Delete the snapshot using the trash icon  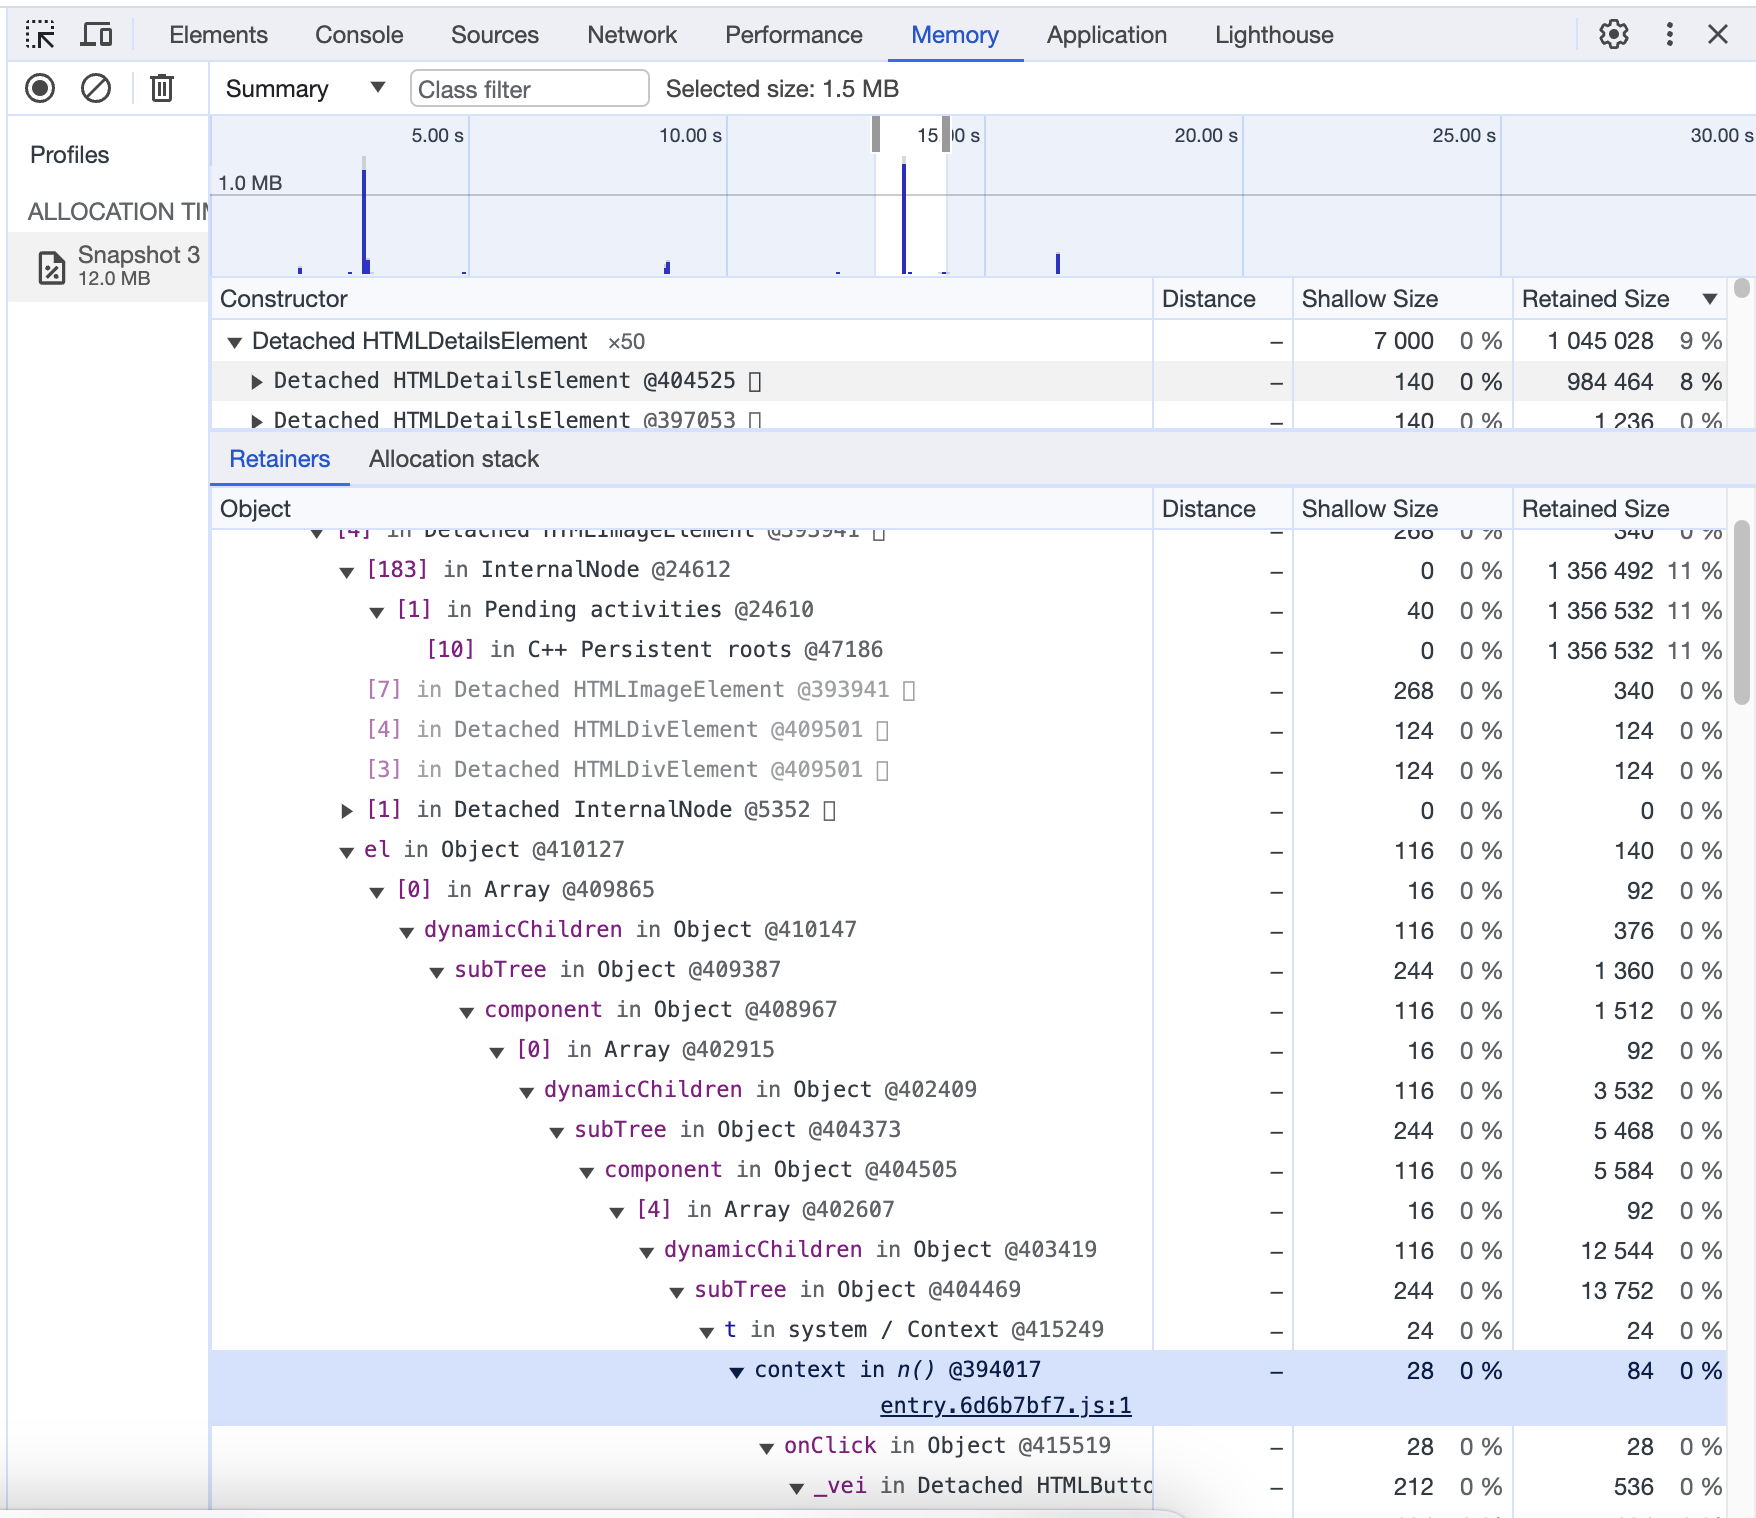click(x=161, y=88)
